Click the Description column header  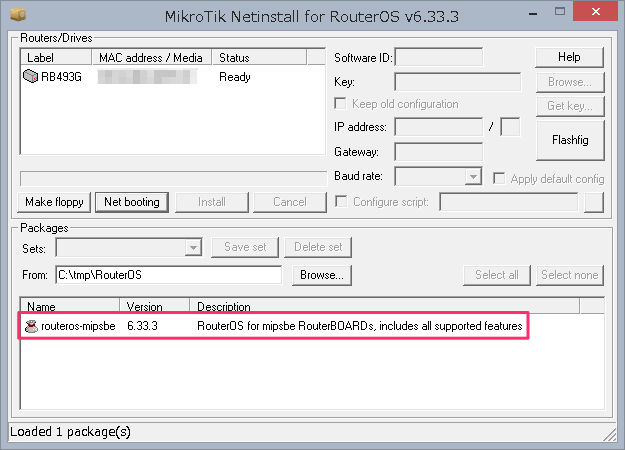pos(385,306)
